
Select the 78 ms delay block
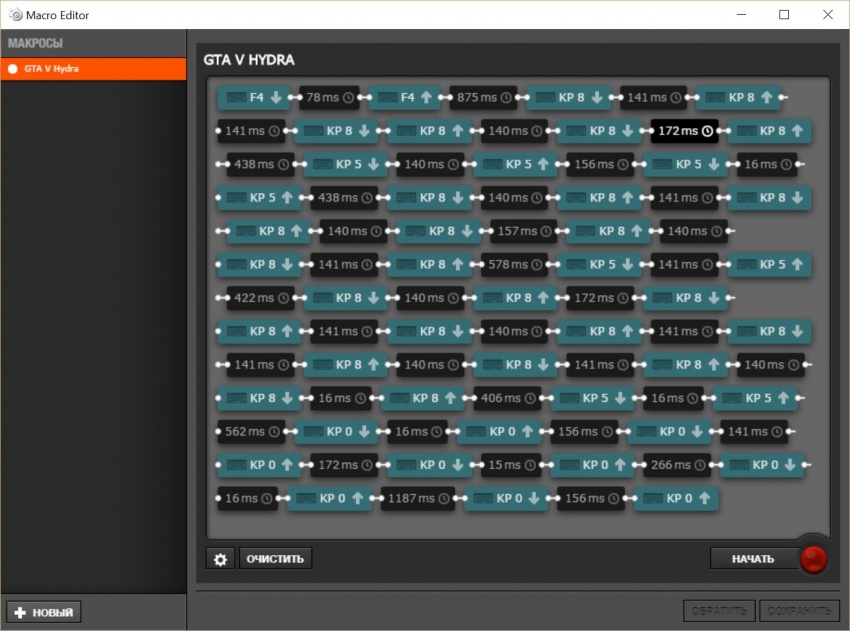coord(330,98)
